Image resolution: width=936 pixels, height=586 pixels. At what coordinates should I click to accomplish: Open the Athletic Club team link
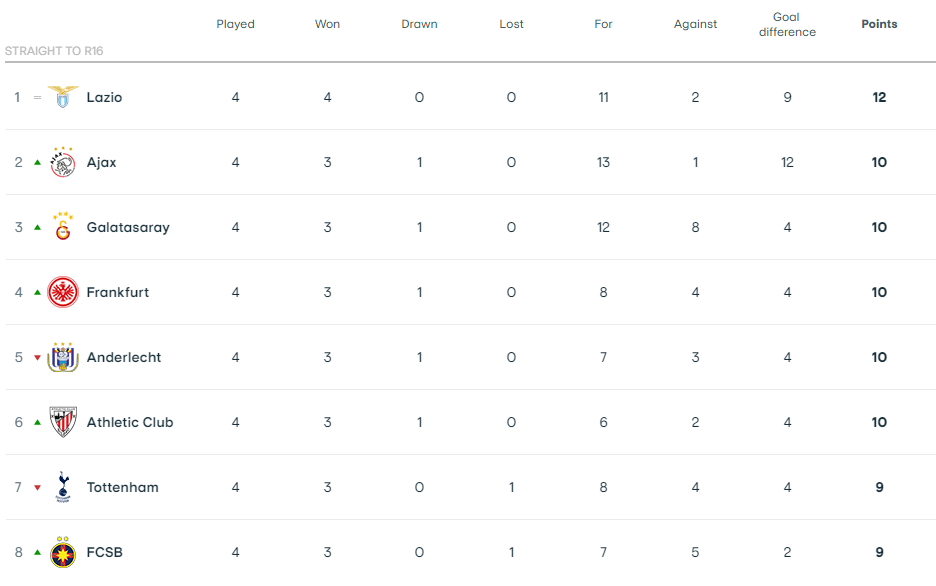(130, 422)
